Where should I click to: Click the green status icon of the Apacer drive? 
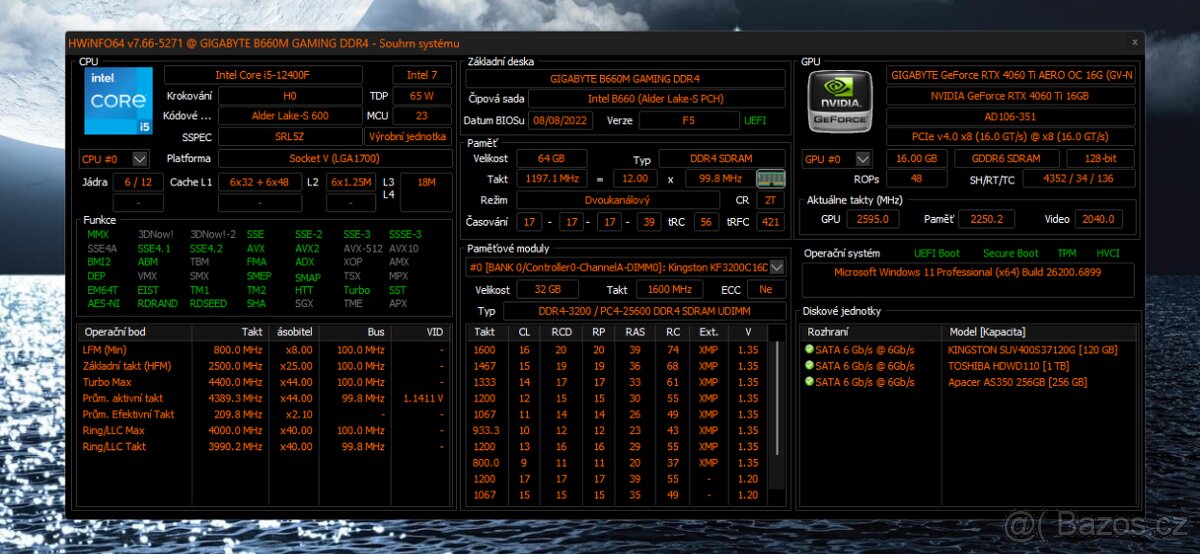pos(809,382)
